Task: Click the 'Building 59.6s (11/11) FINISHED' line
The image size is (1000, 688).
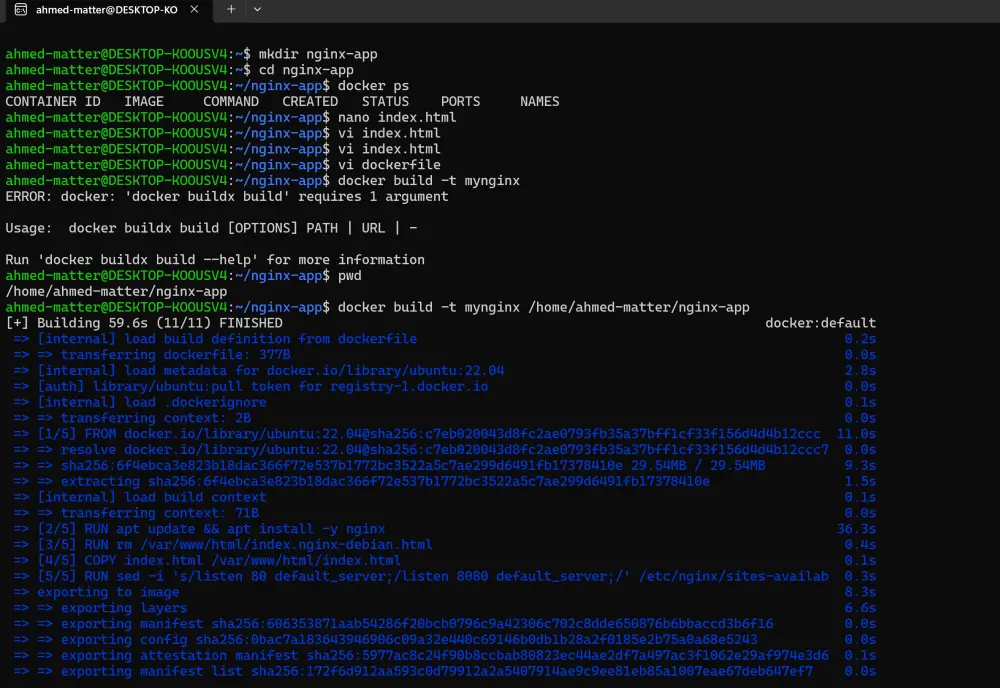Action: [144, 323]
